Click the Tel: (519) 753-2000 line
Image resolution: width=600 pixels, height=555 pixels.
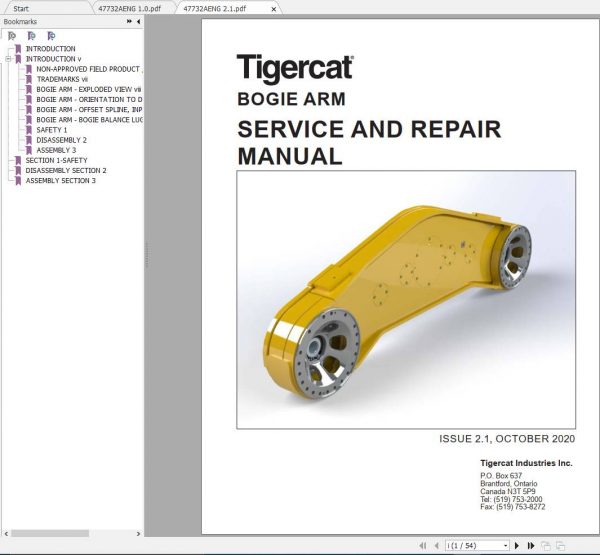(x=511, y=499)
